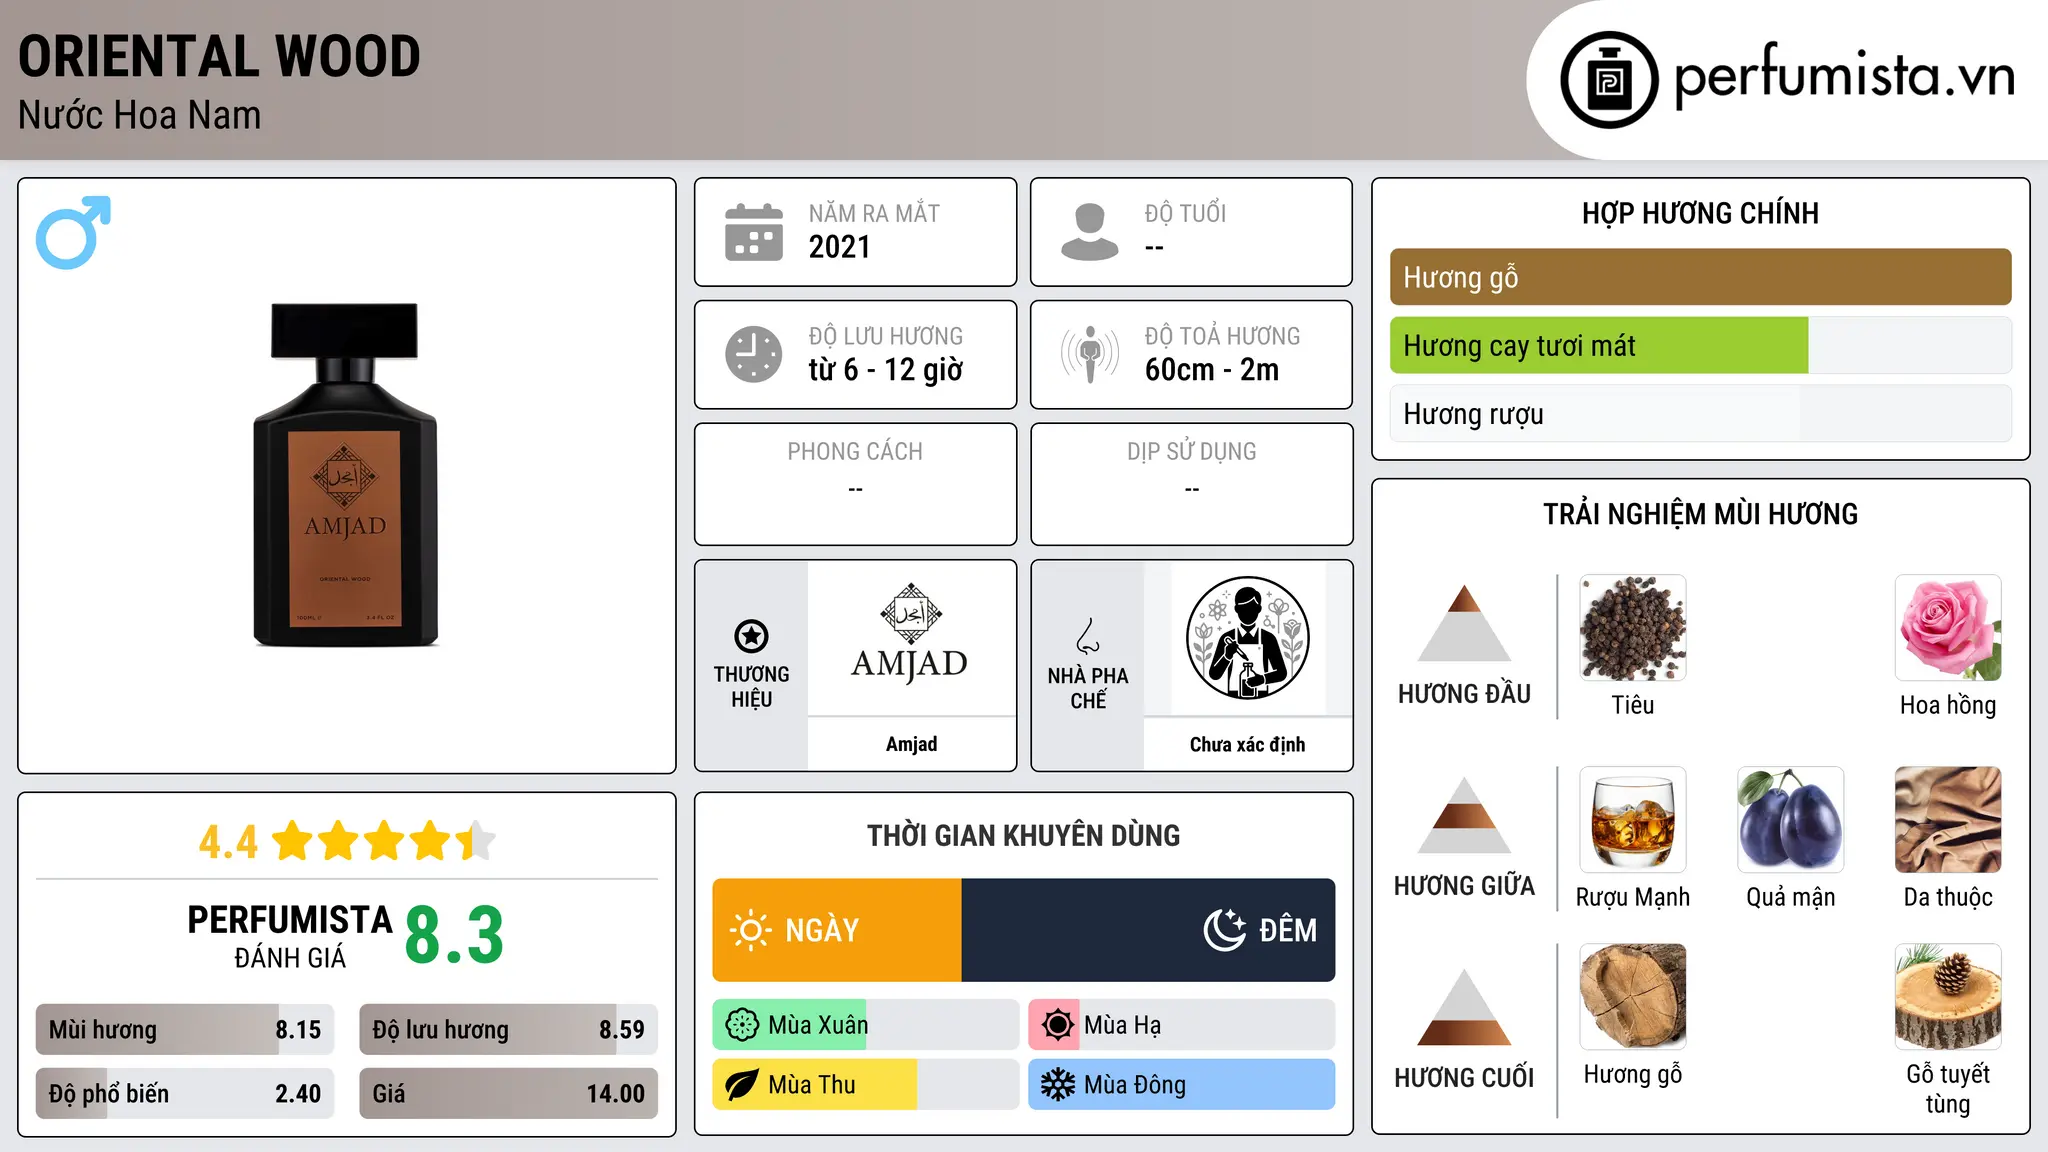The width and height of the screenshot is (2048, 1152).
Task: Click the Amjad brand name link
Action: (911, 744)
